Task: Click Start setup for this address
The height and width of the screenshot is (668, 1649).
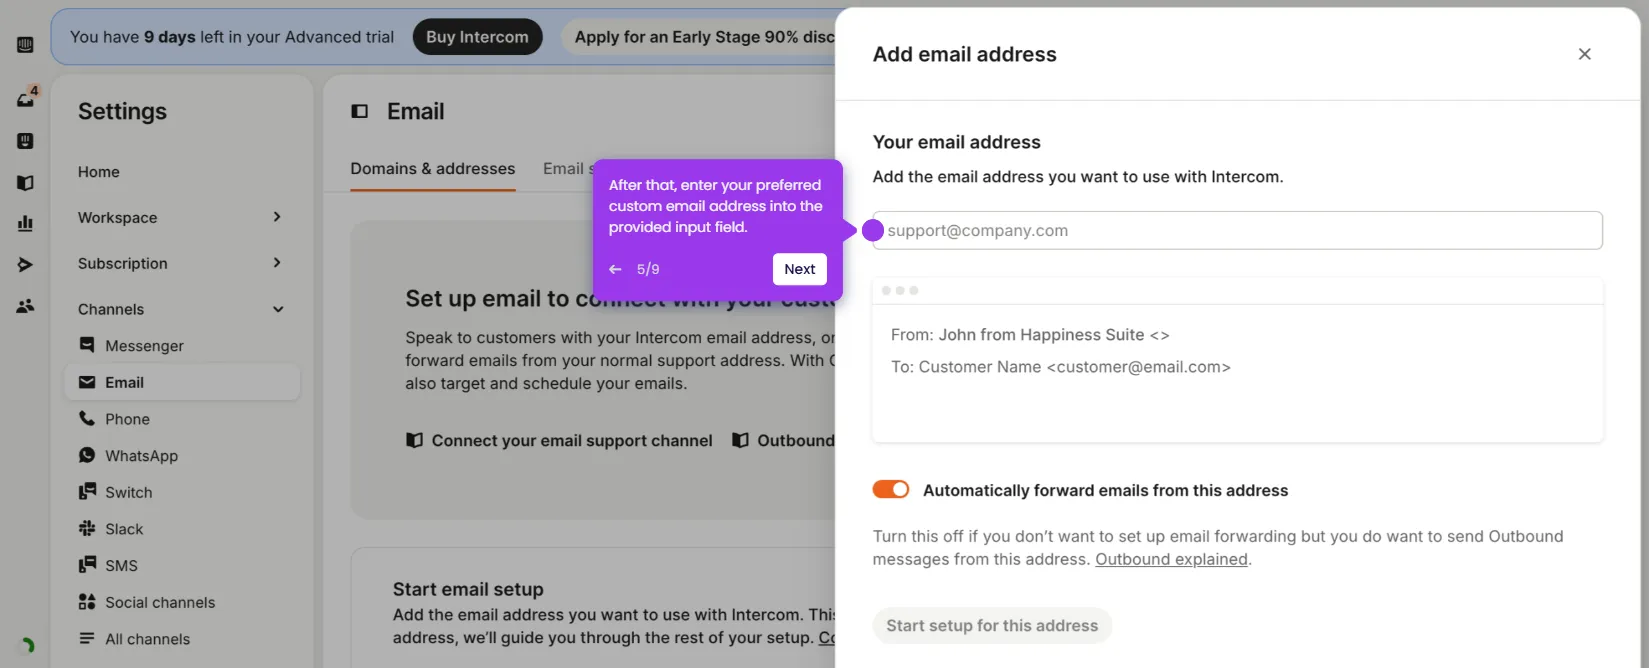Action: [x=992, y=625]
